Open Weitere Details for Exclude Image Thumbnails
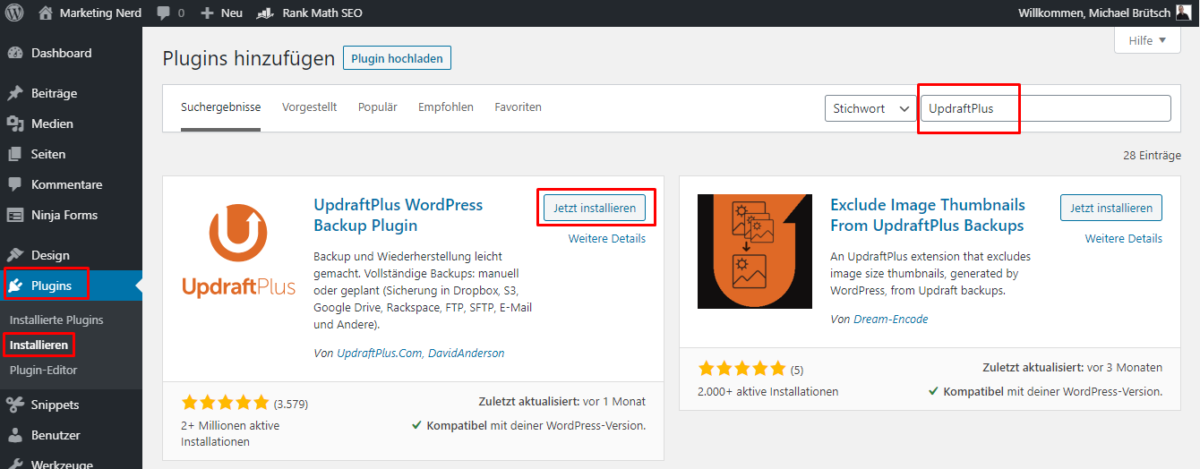Viewport: 1200px width, 469px height. (x=1124, y=239)
